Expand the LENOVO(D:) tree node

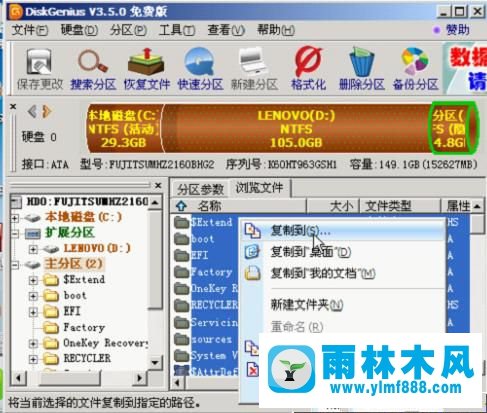(33, 249)
